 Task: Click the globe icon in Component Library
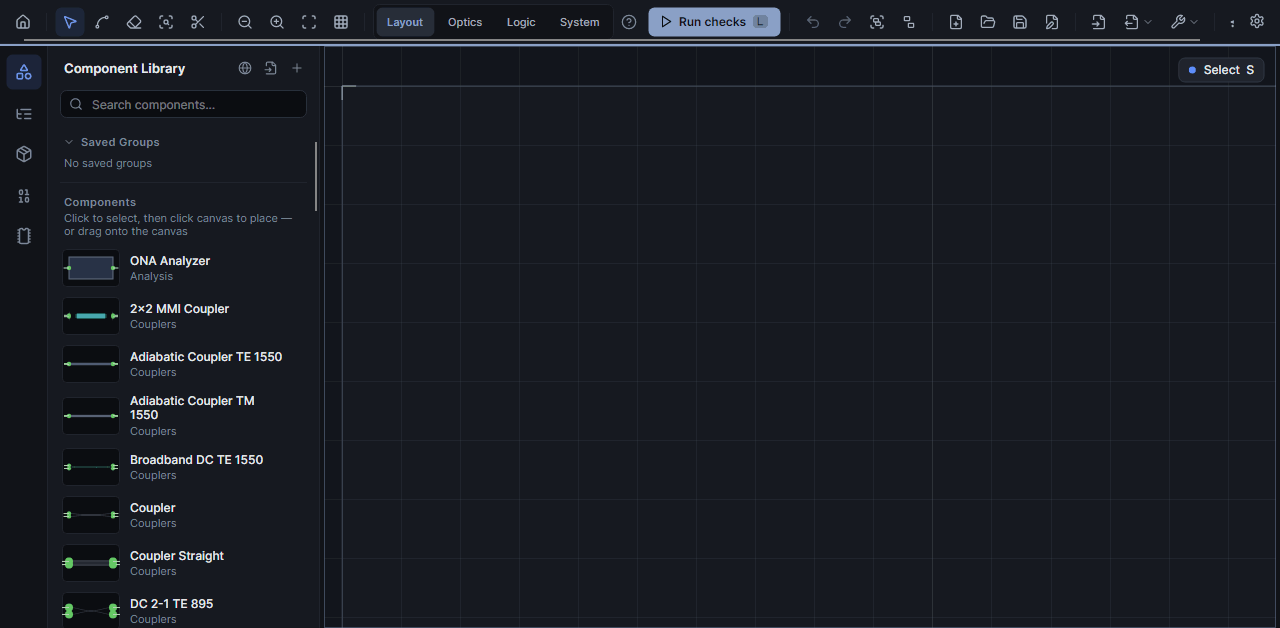[x=245, y=68]
